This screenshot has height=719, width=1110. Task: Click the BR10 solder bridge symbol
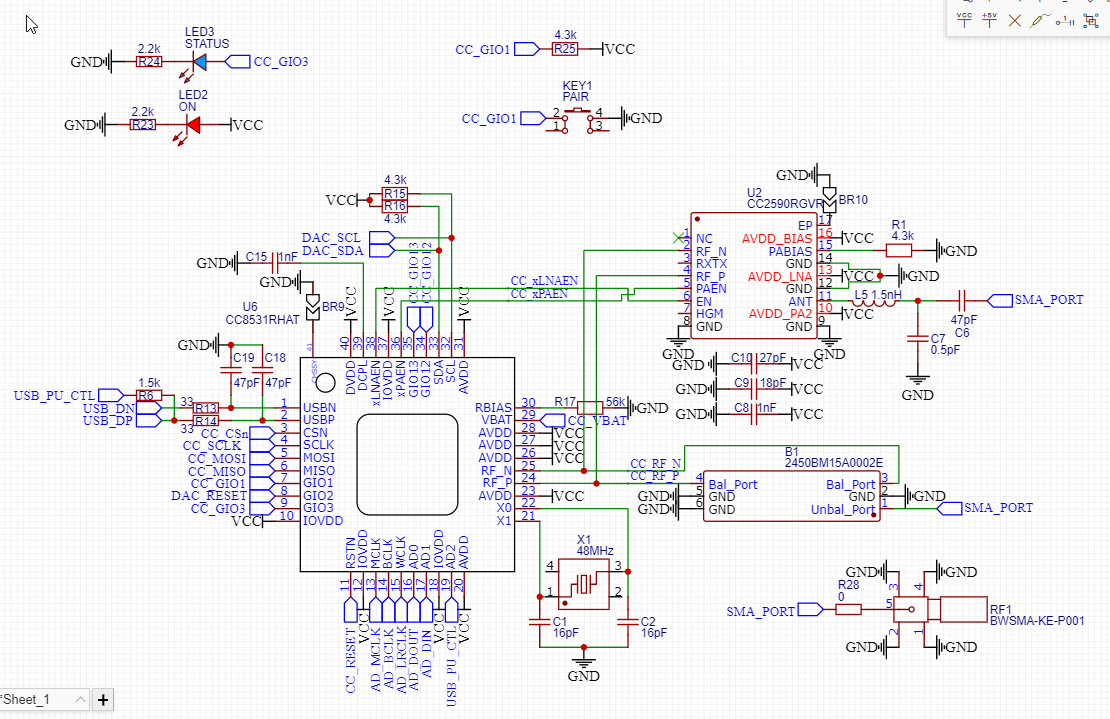(830, 198)
